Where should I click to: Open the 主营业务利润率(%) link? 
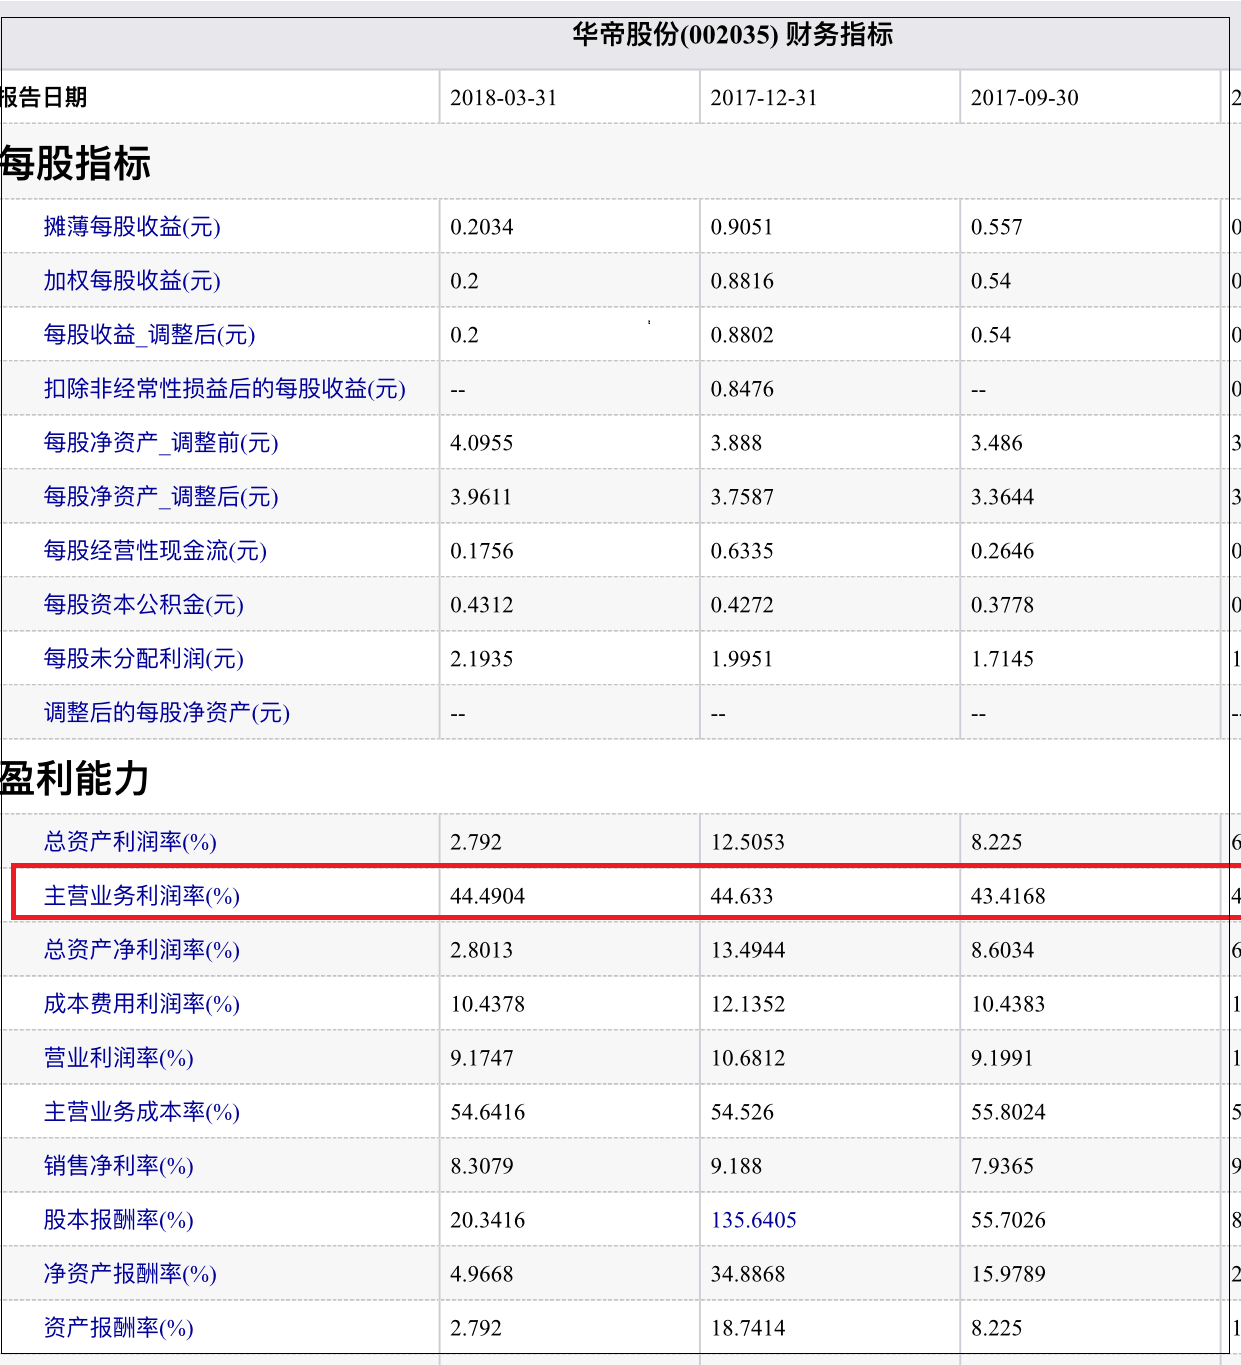141,896
